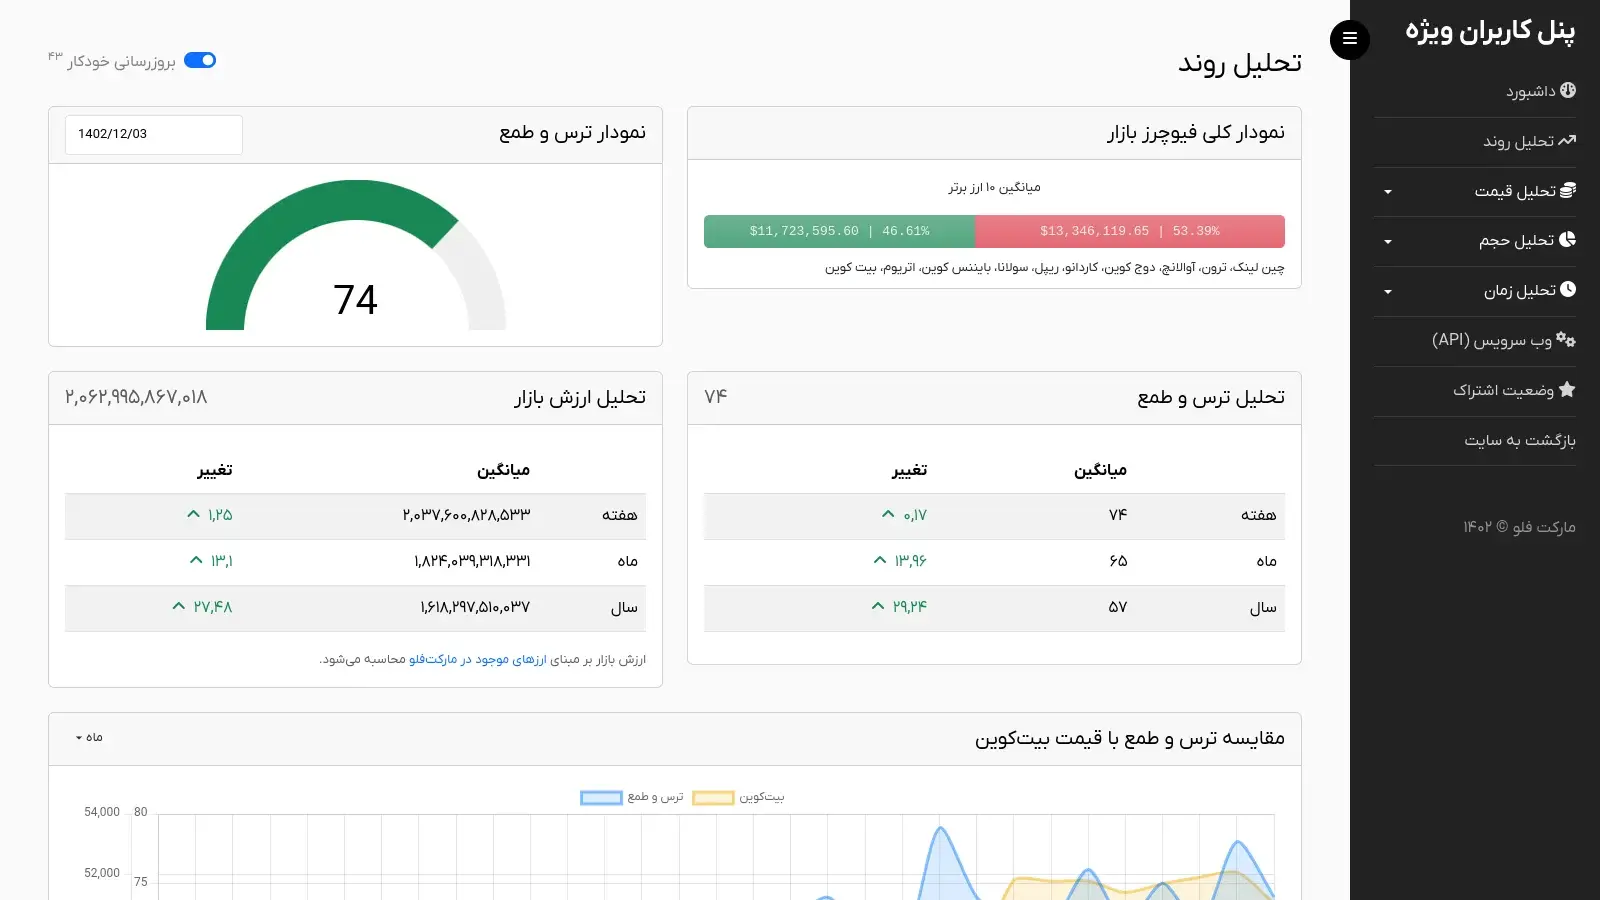Click the 54,000 axis label on chart
The image size is (1600, 900).
(x=102, y=812)
